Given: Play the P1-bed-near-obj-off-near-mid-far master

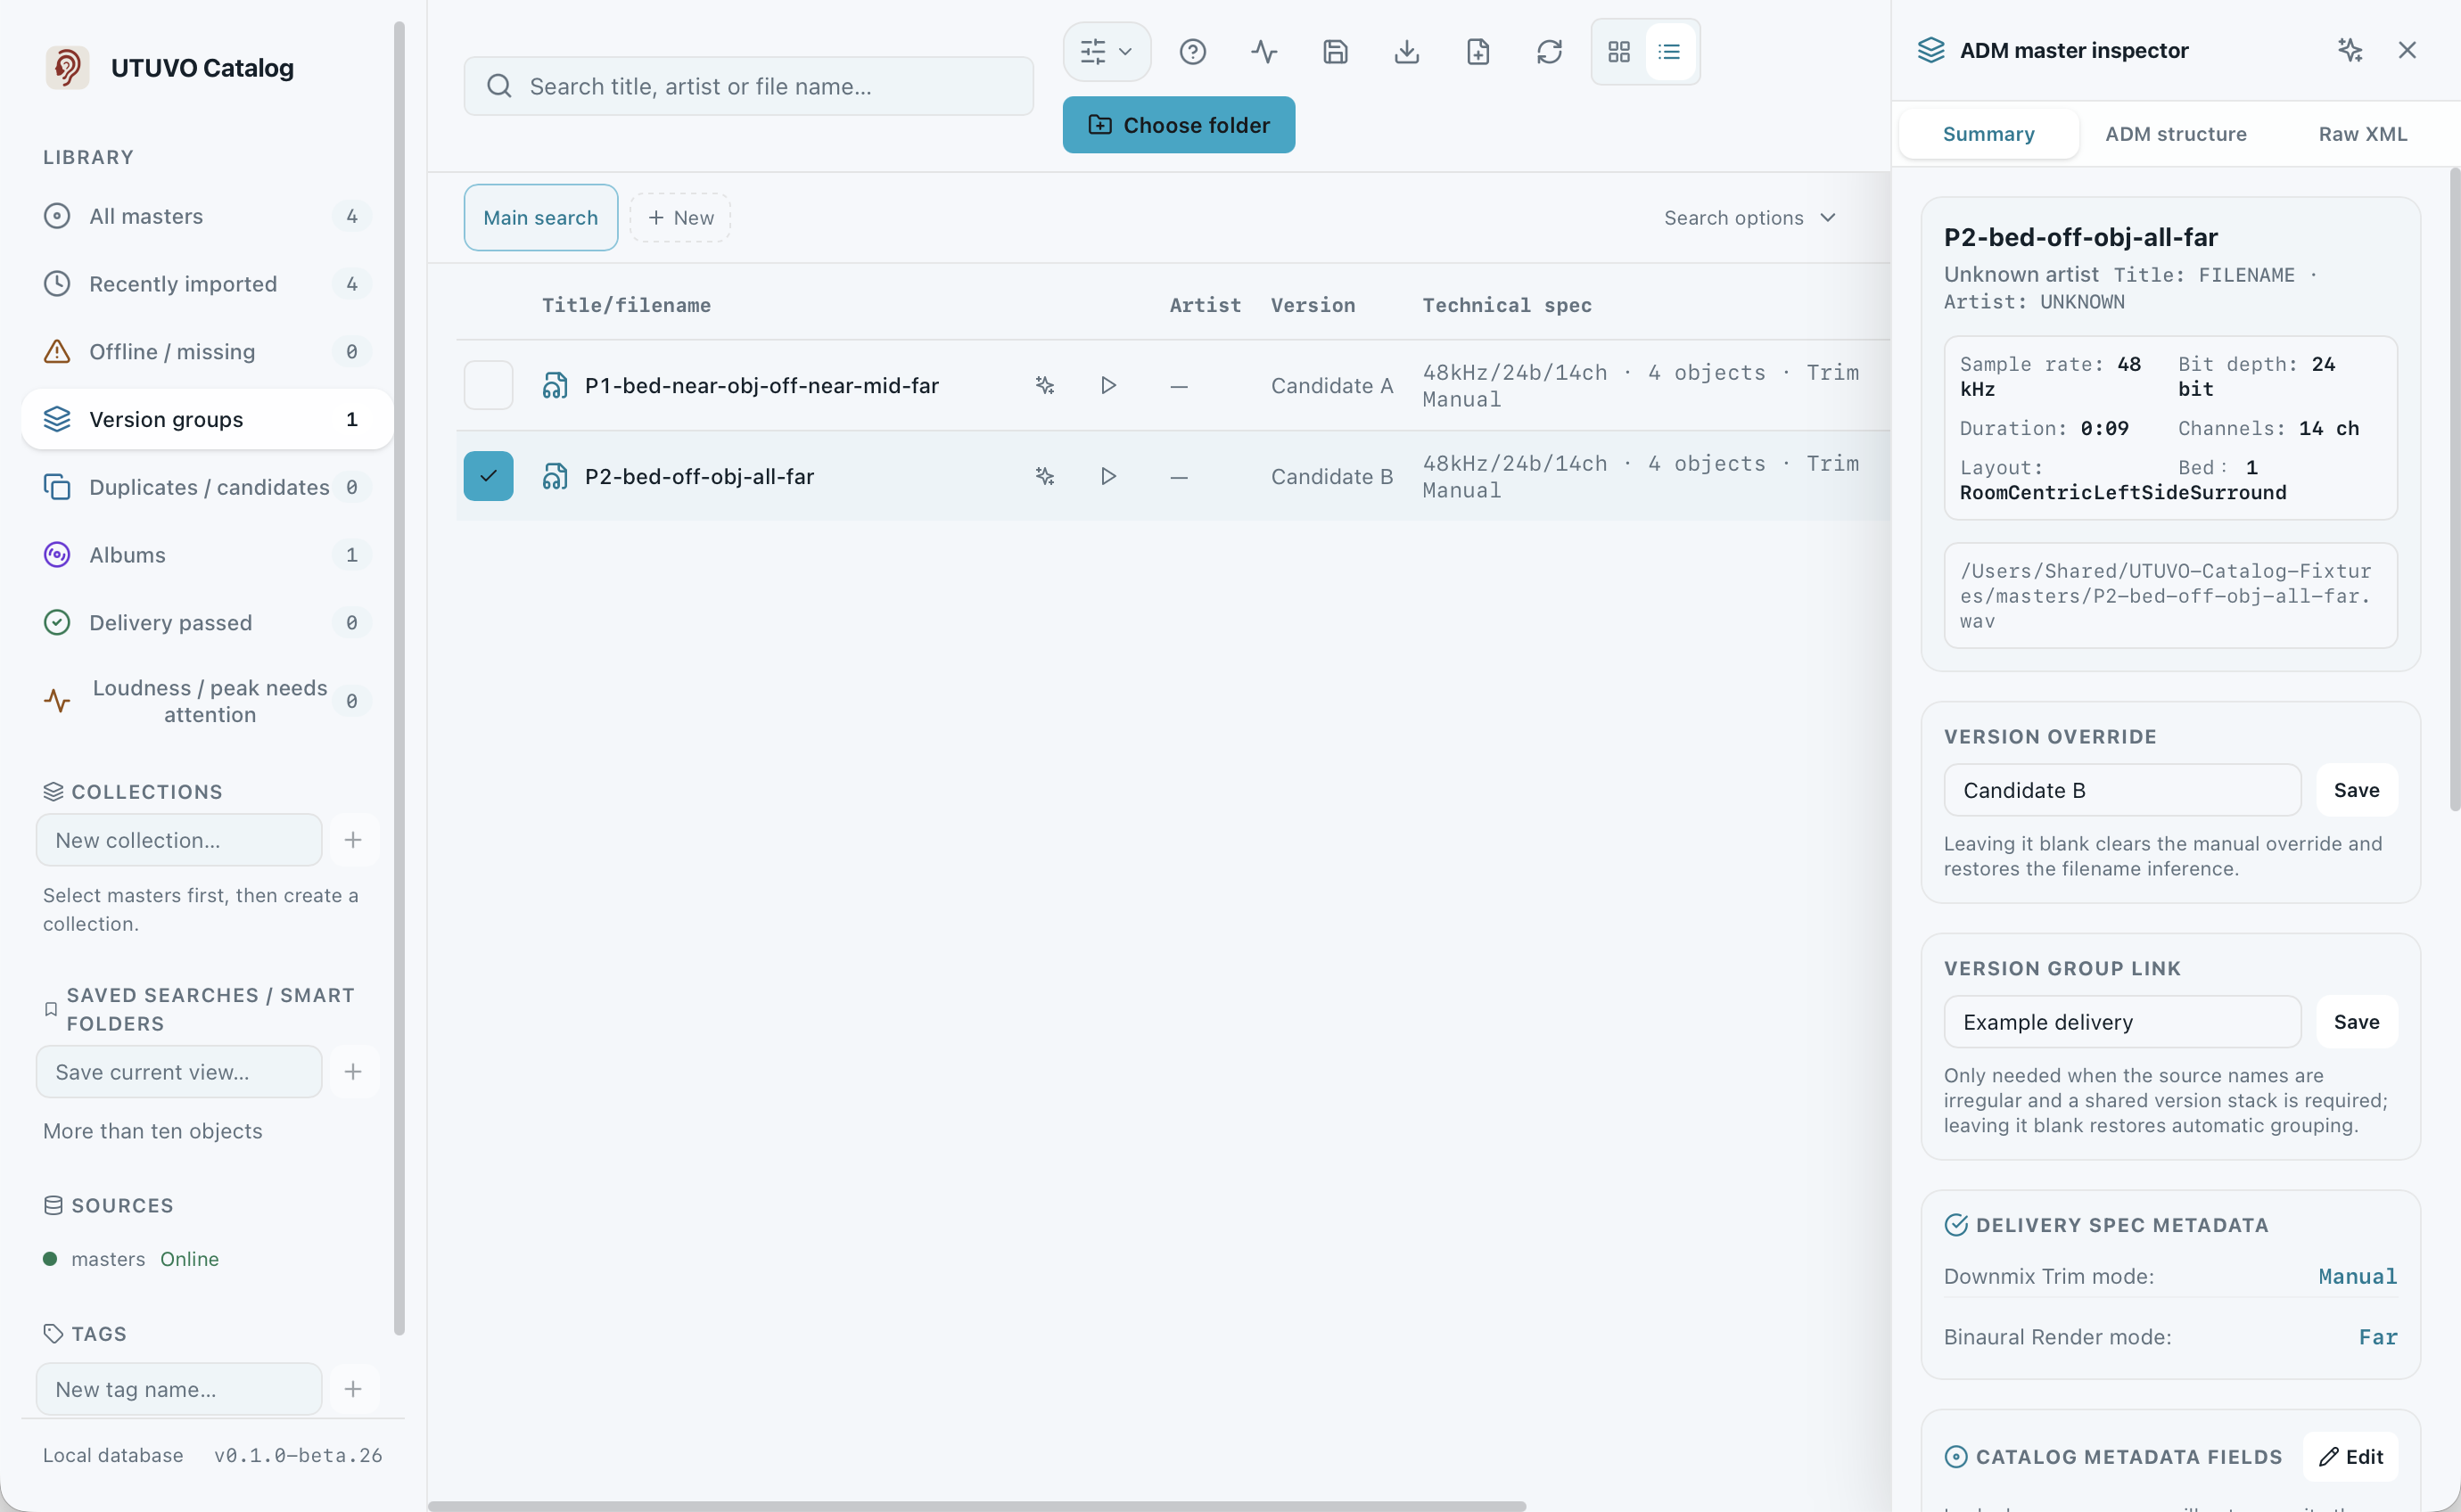Looking at the screenshot, I should point(1107,386).
